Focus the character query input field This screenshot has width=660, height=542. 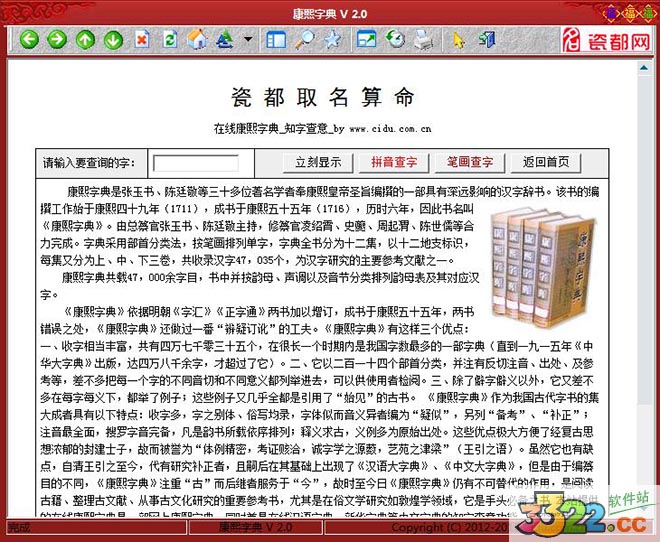tap(196, 163)
